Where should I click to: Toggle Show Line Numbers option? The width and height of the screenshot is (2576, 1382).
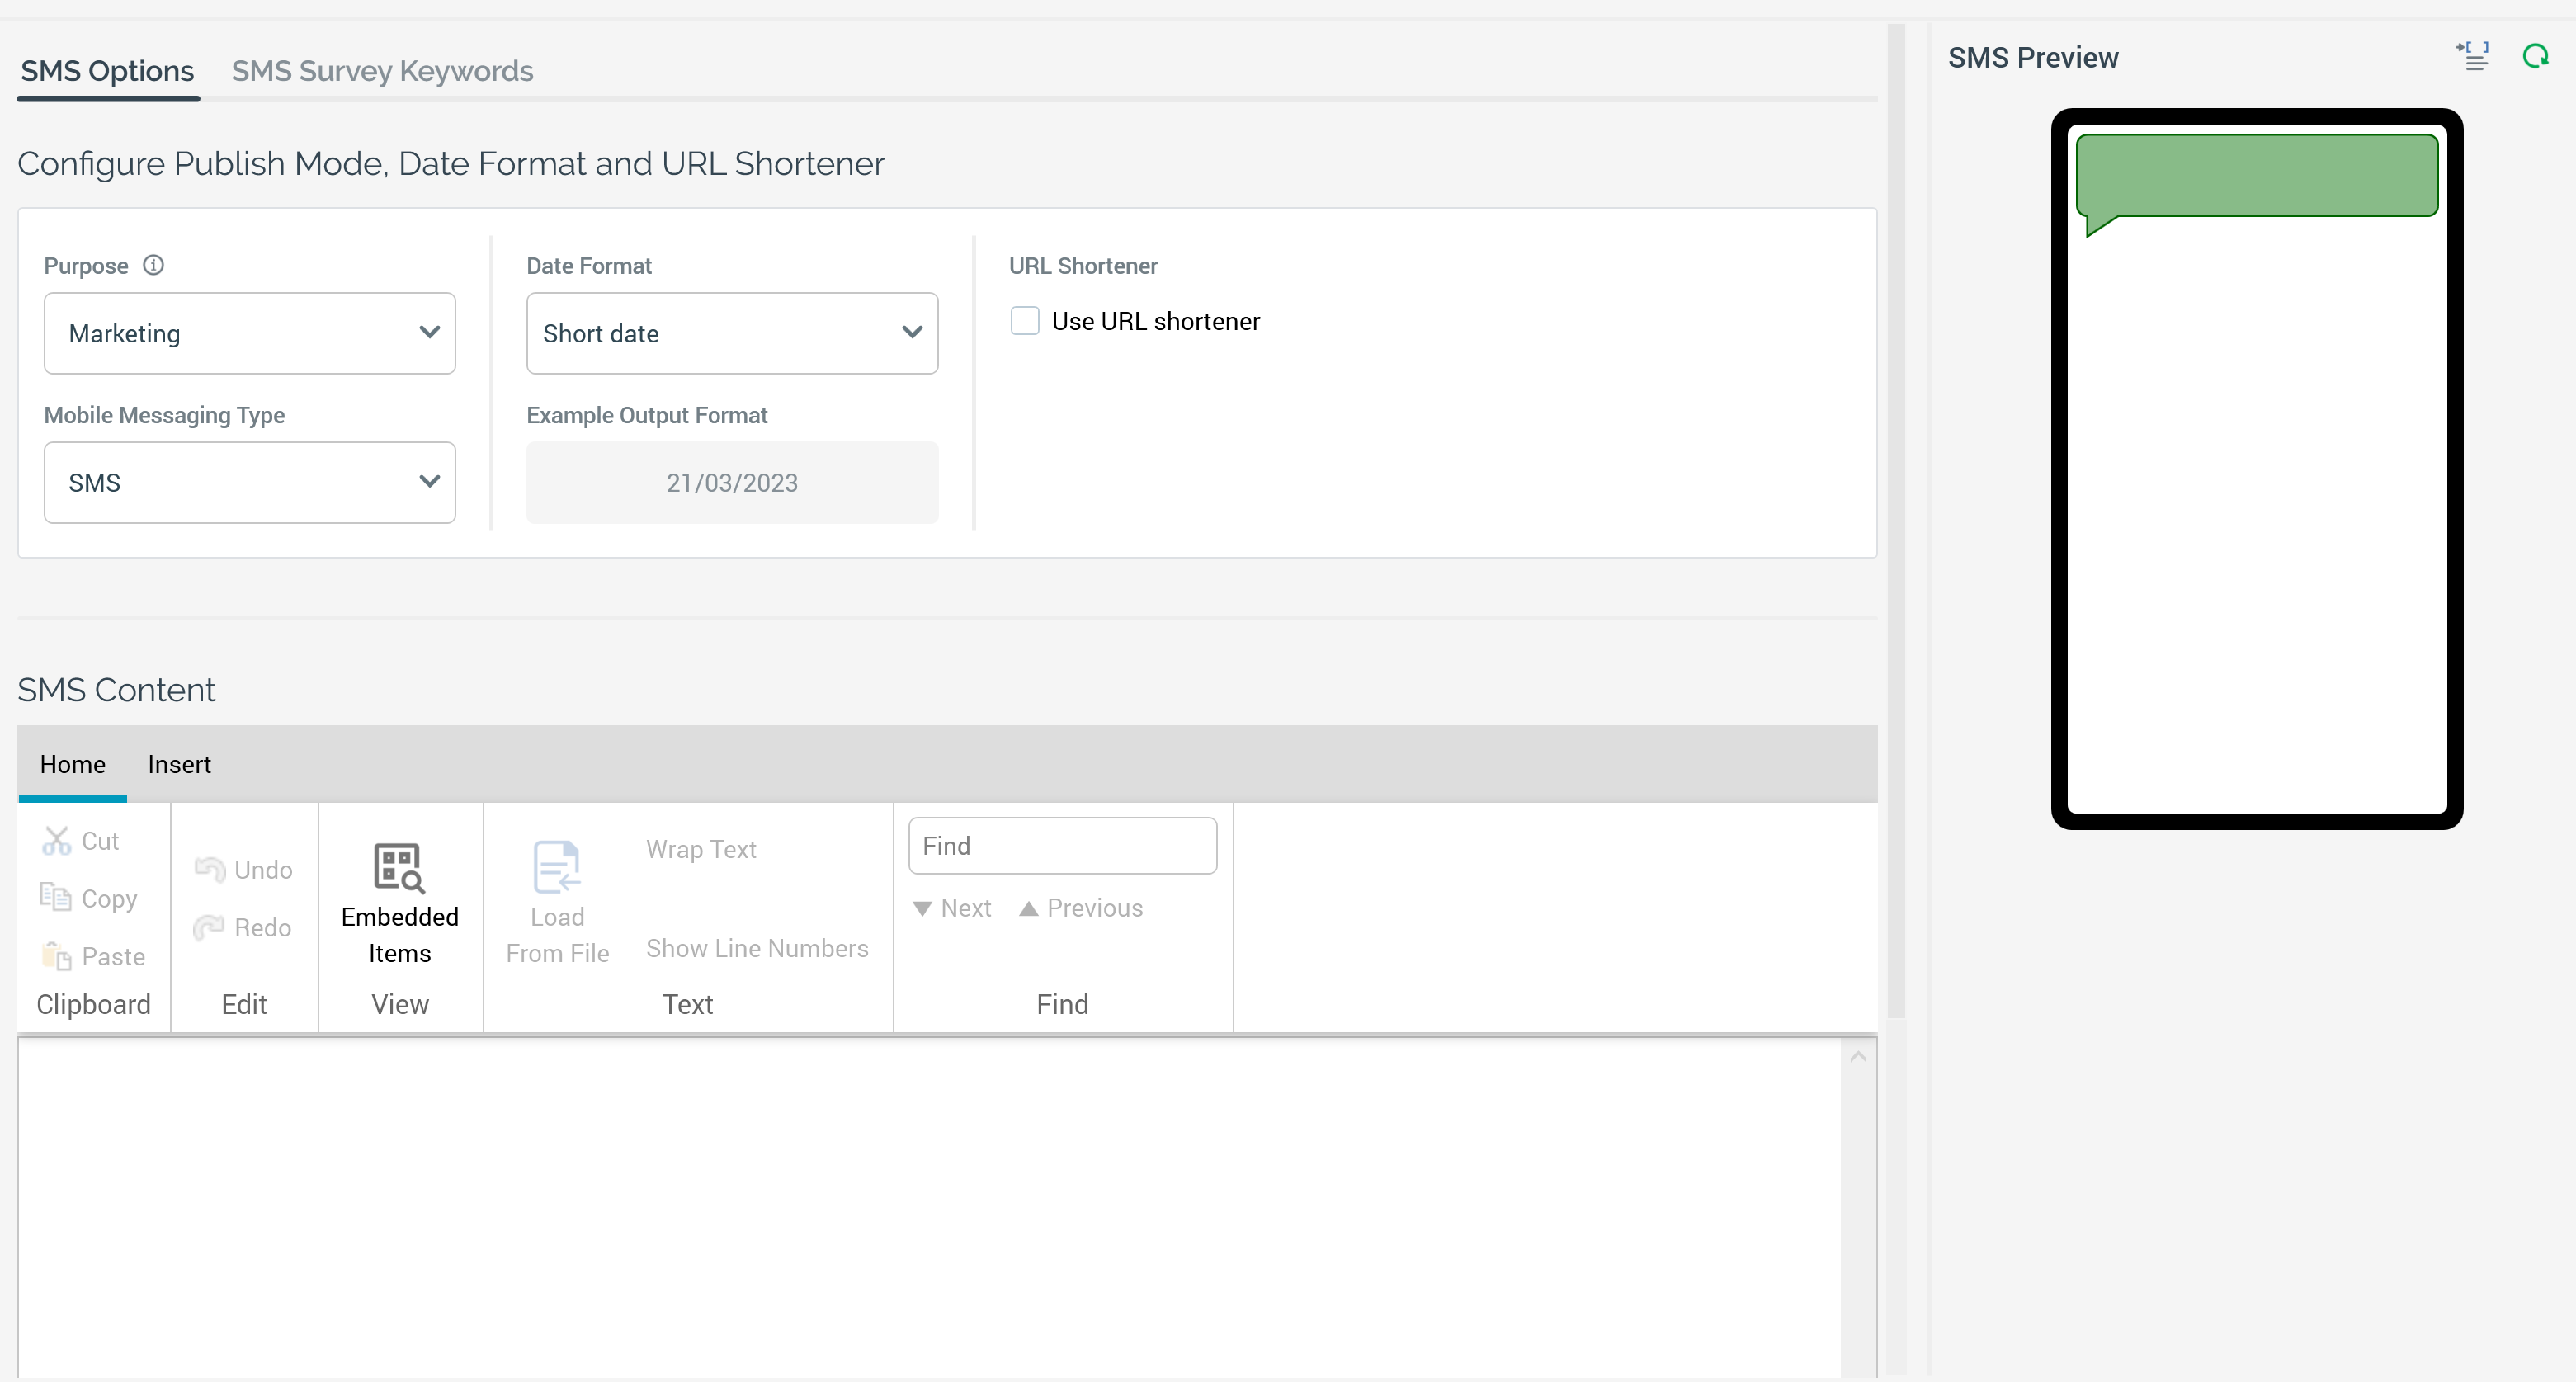[x=757, y=948]
